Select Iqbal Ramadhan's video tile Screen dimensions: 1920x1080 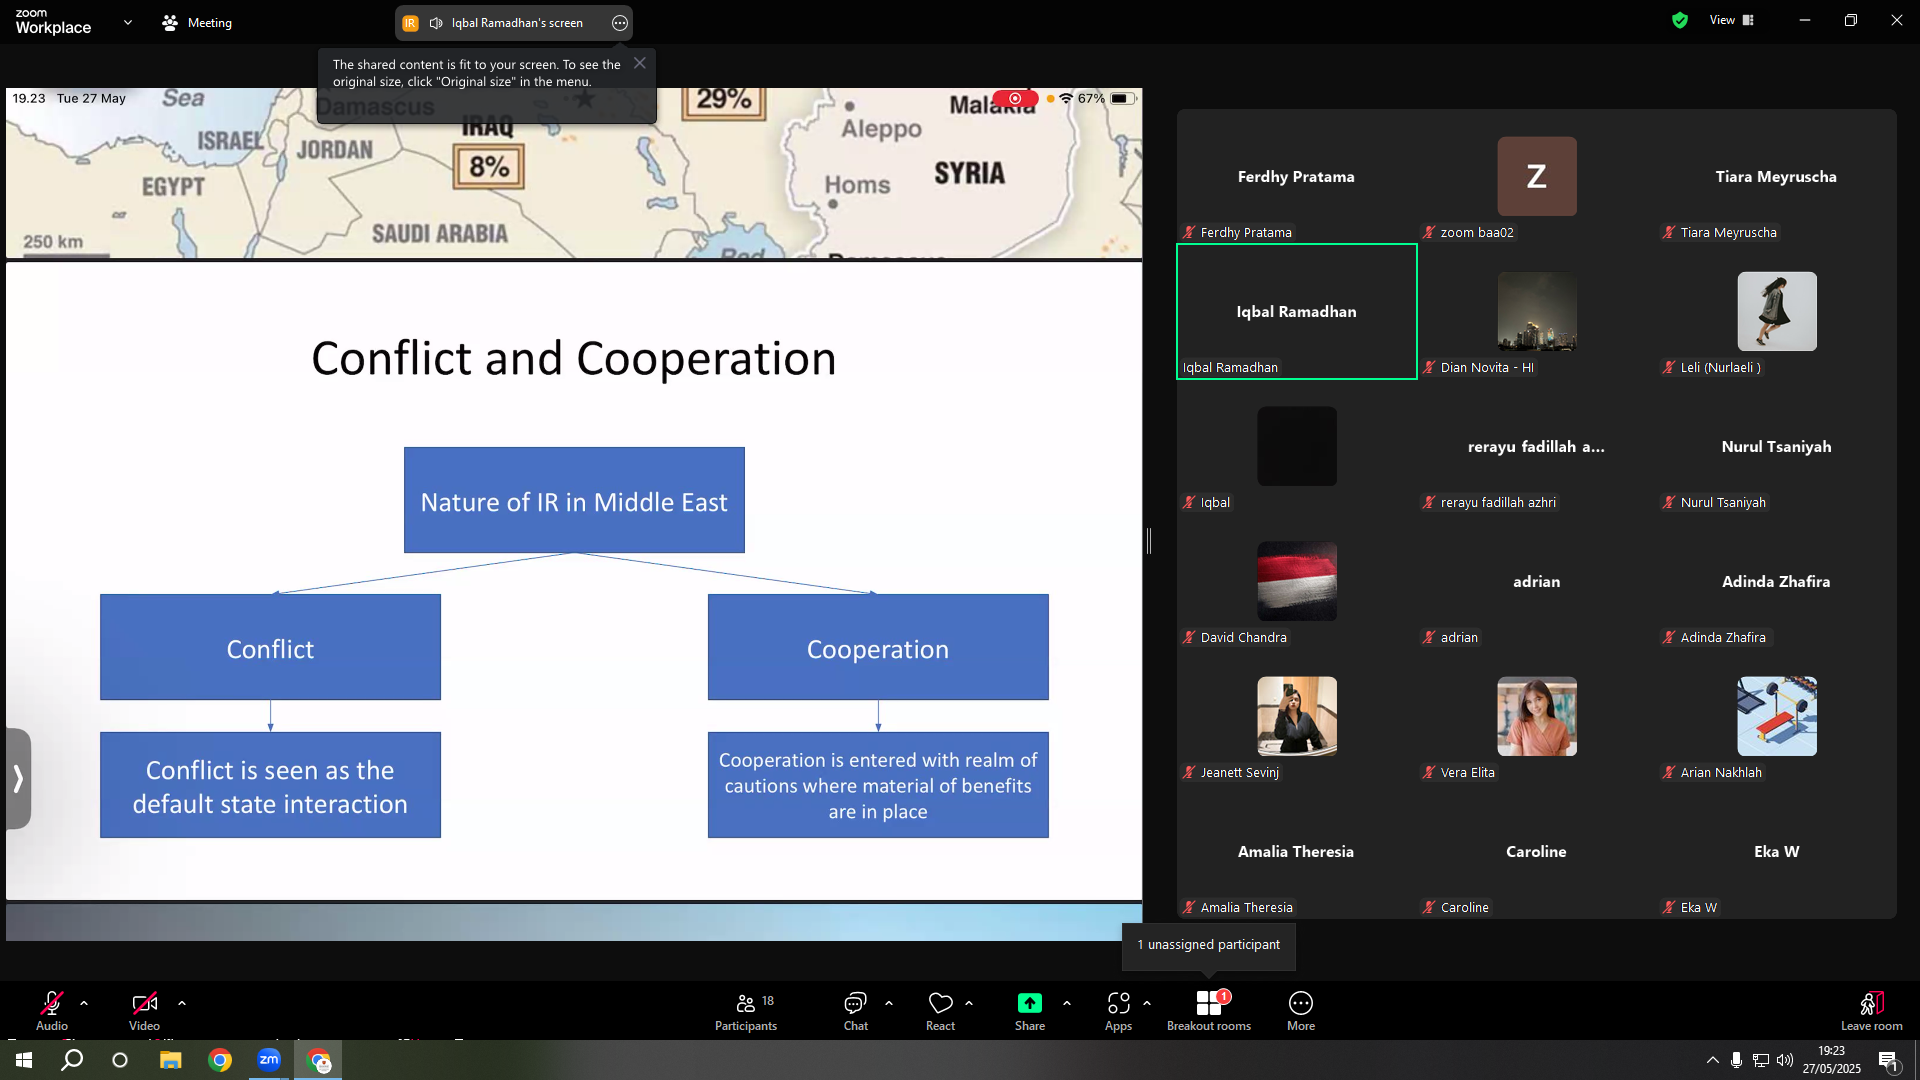pos(1297,312)
